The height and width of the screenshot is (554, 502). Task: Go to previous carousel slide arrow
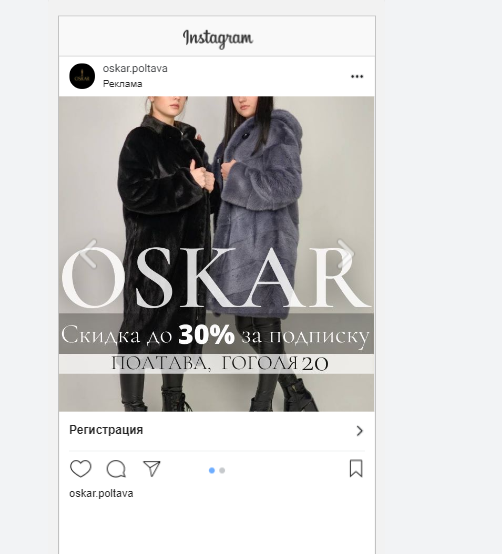pos(88,254)
